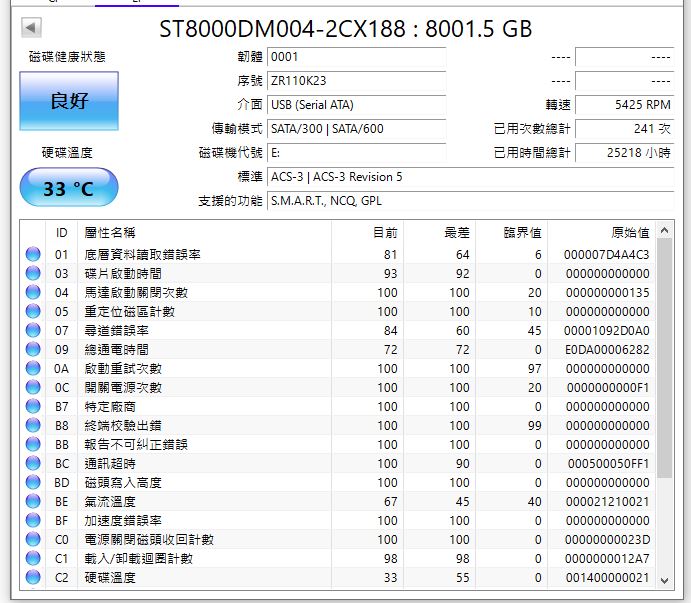Select the 底層資料讀取錯誤率 attribute row
This screenshot has width=691, height=603.
[338, 254]
